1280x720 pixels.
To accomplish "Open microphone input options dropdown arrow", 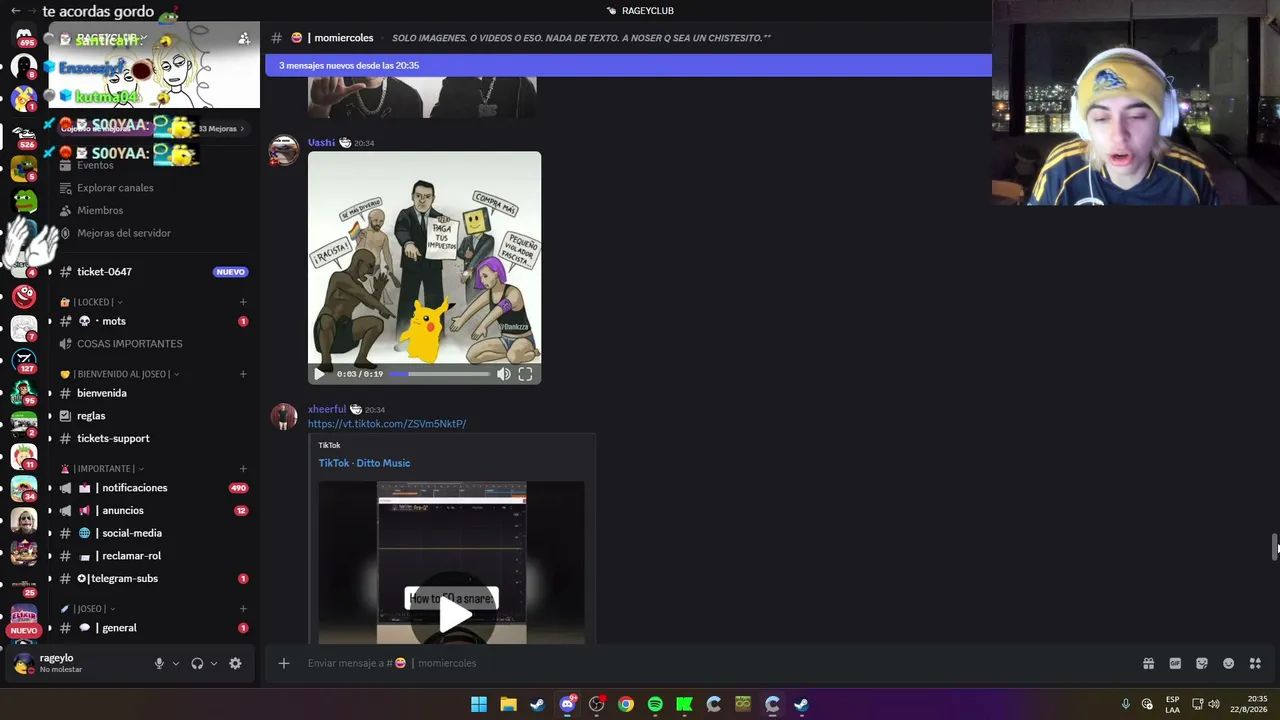I will (176, 664).
